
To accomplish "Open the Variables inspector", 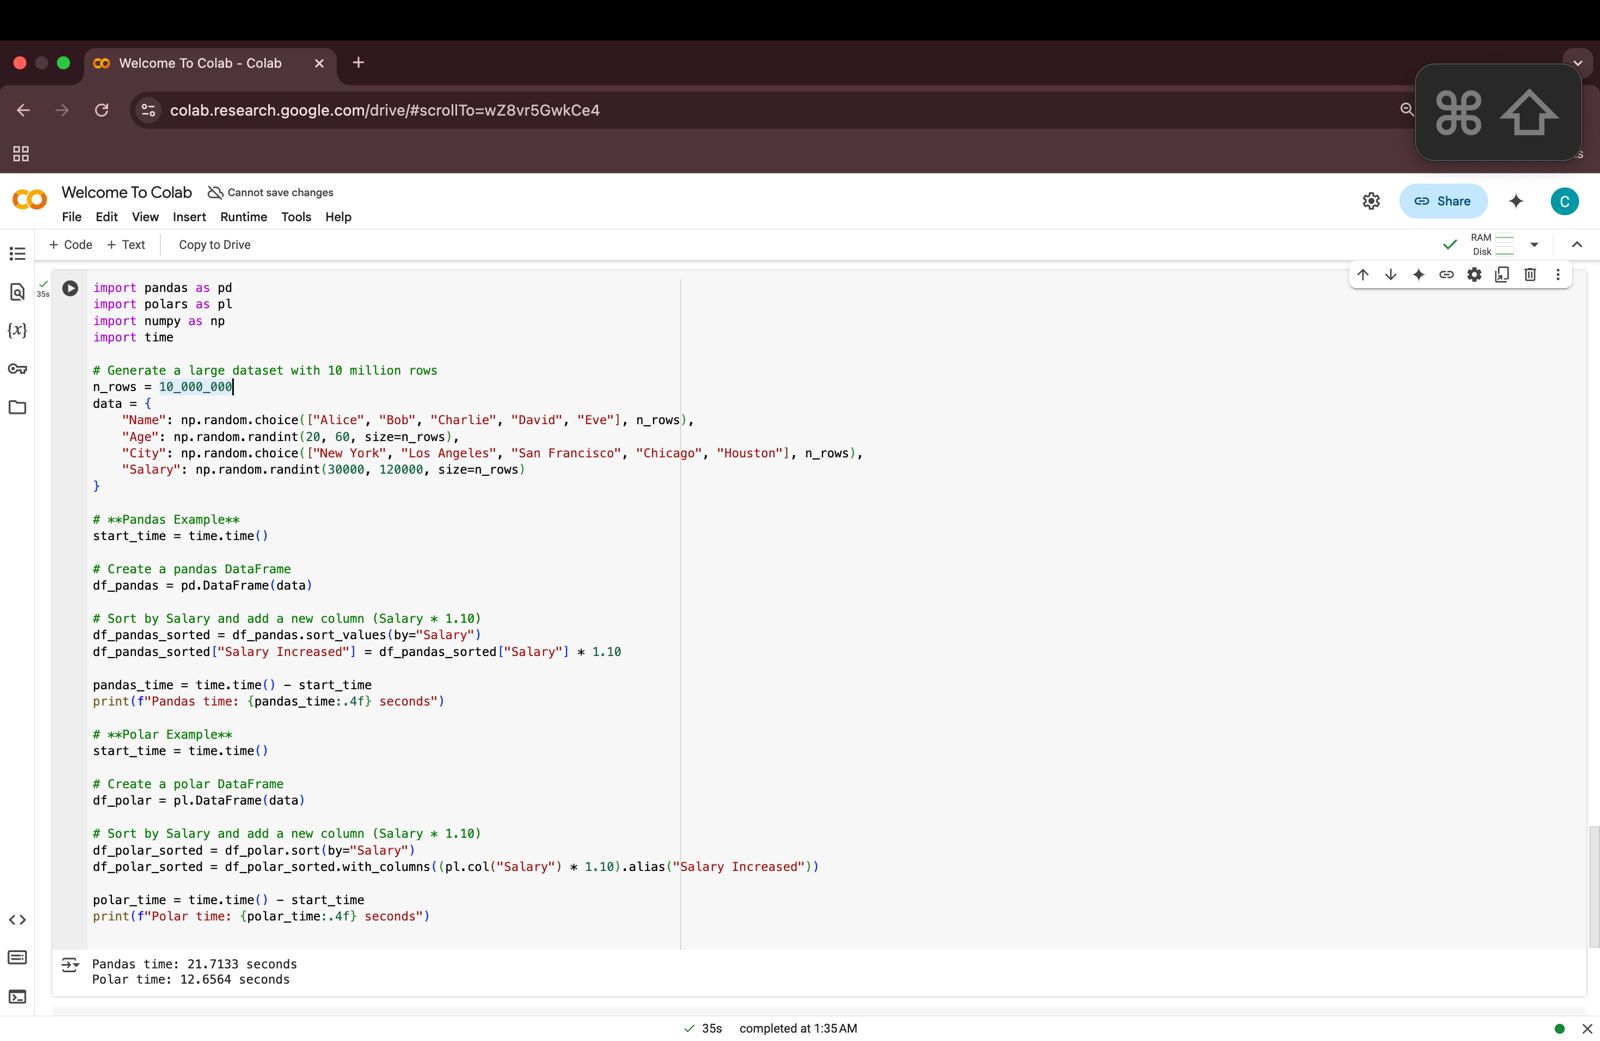I will [17, 330].
